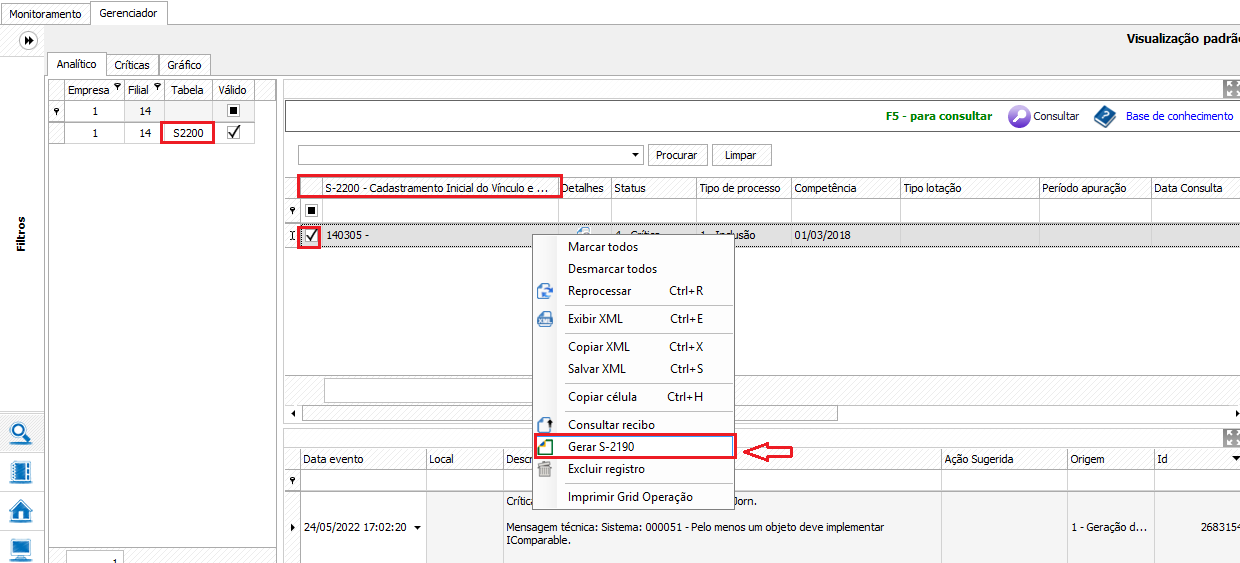
Task: Select Gerar S-2190 from context menu
Action: [635, 447]
